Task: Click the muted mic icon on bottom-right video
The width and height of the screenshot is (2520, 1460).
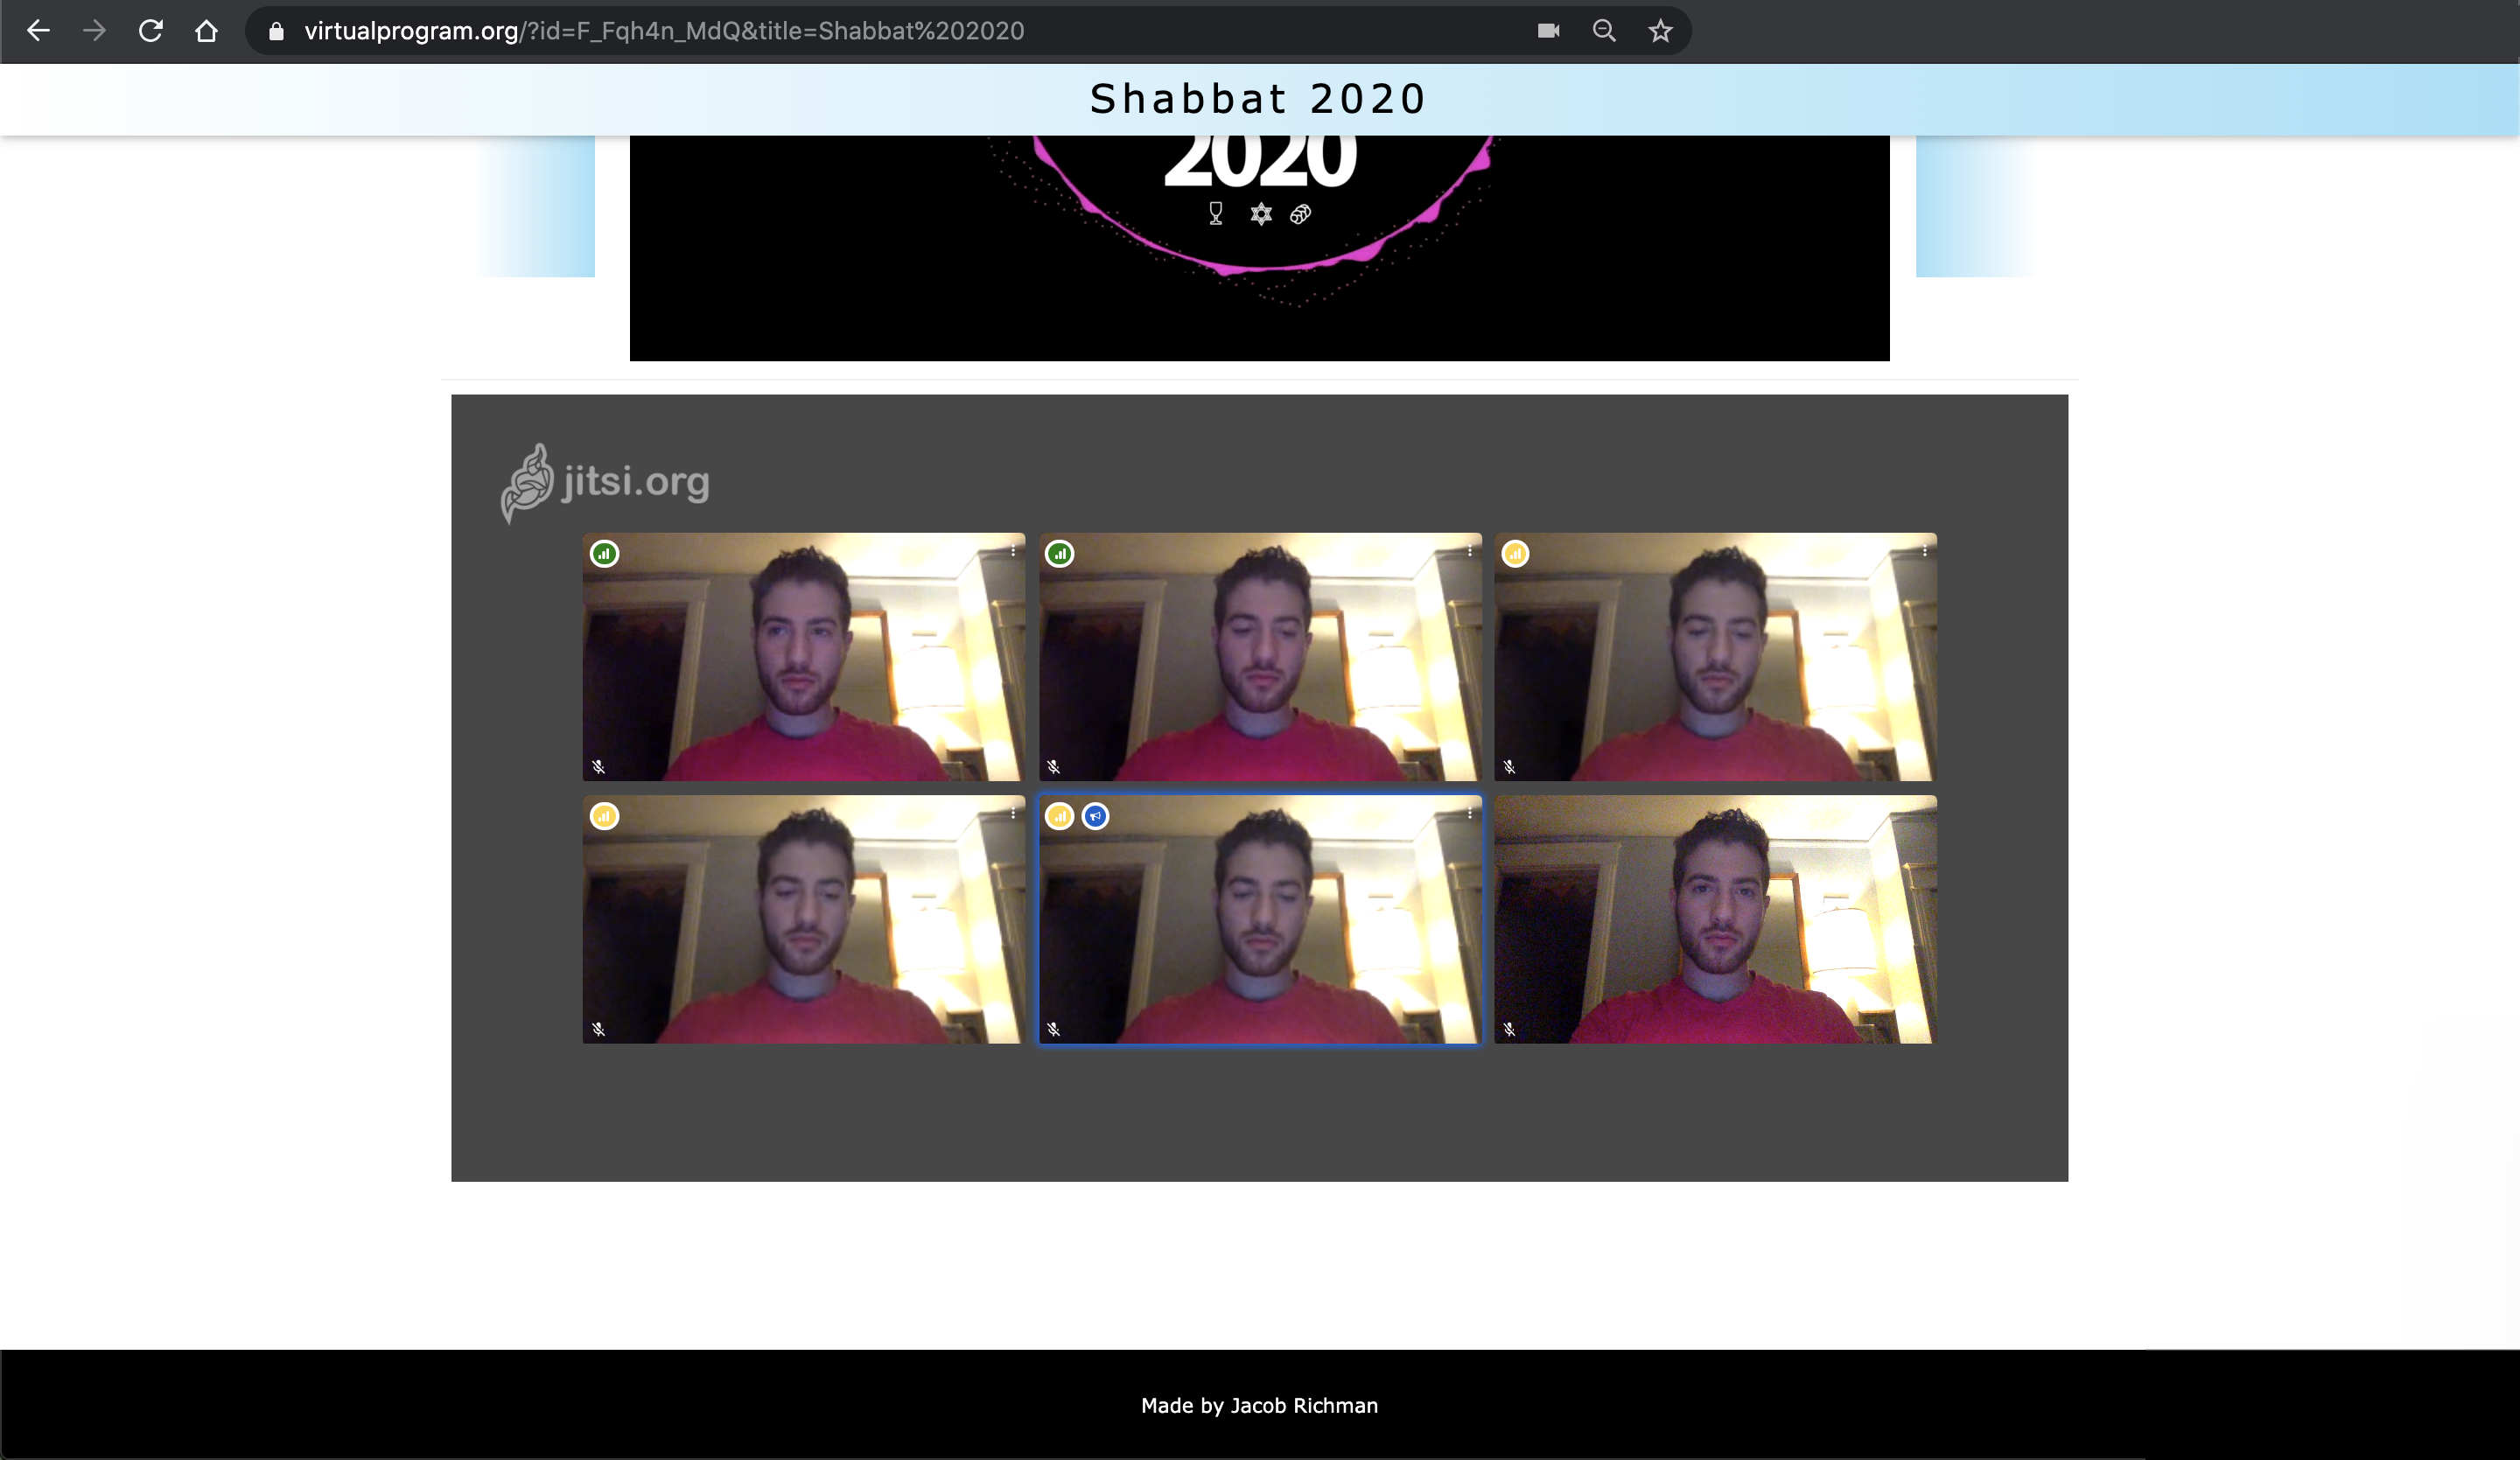Action: click(x=1509, y=1029)
